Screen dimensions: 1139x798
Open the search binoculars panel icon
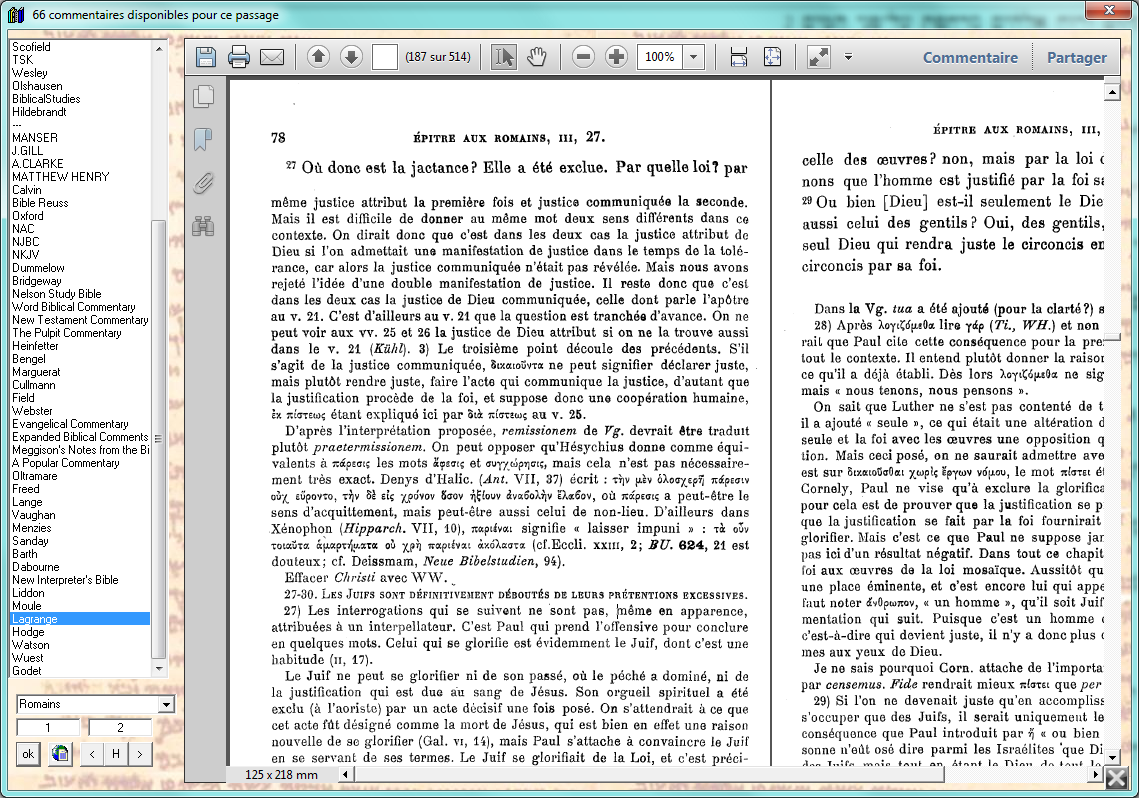[203, 226]
